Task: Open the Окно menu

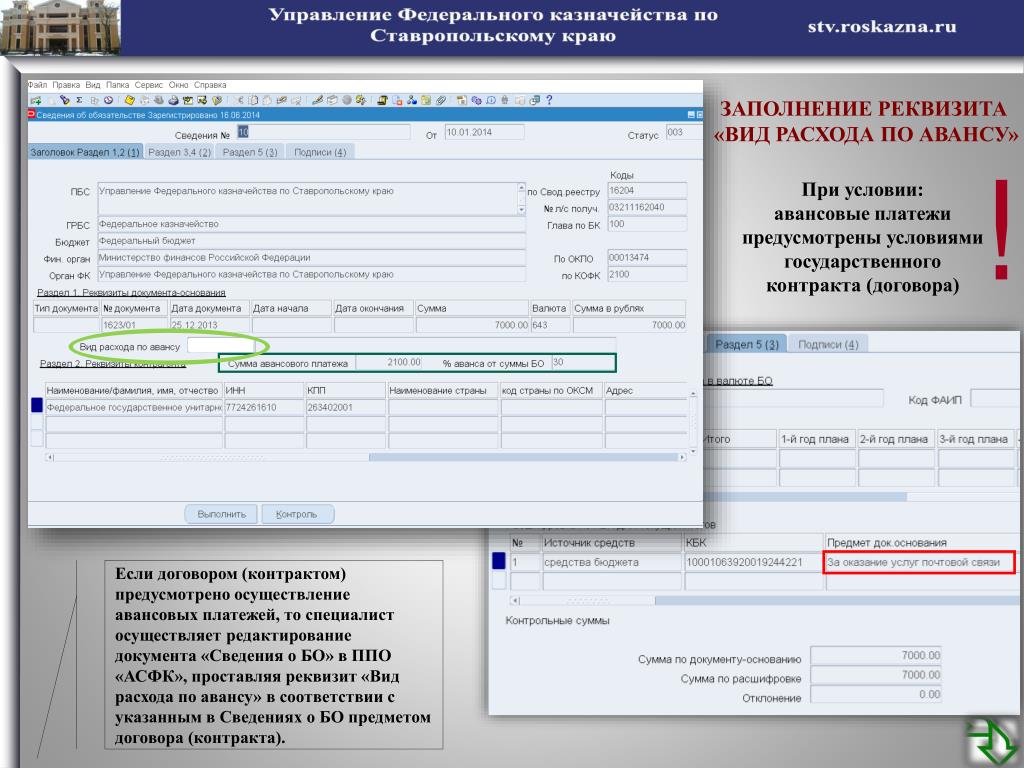Action: point(178,85)
